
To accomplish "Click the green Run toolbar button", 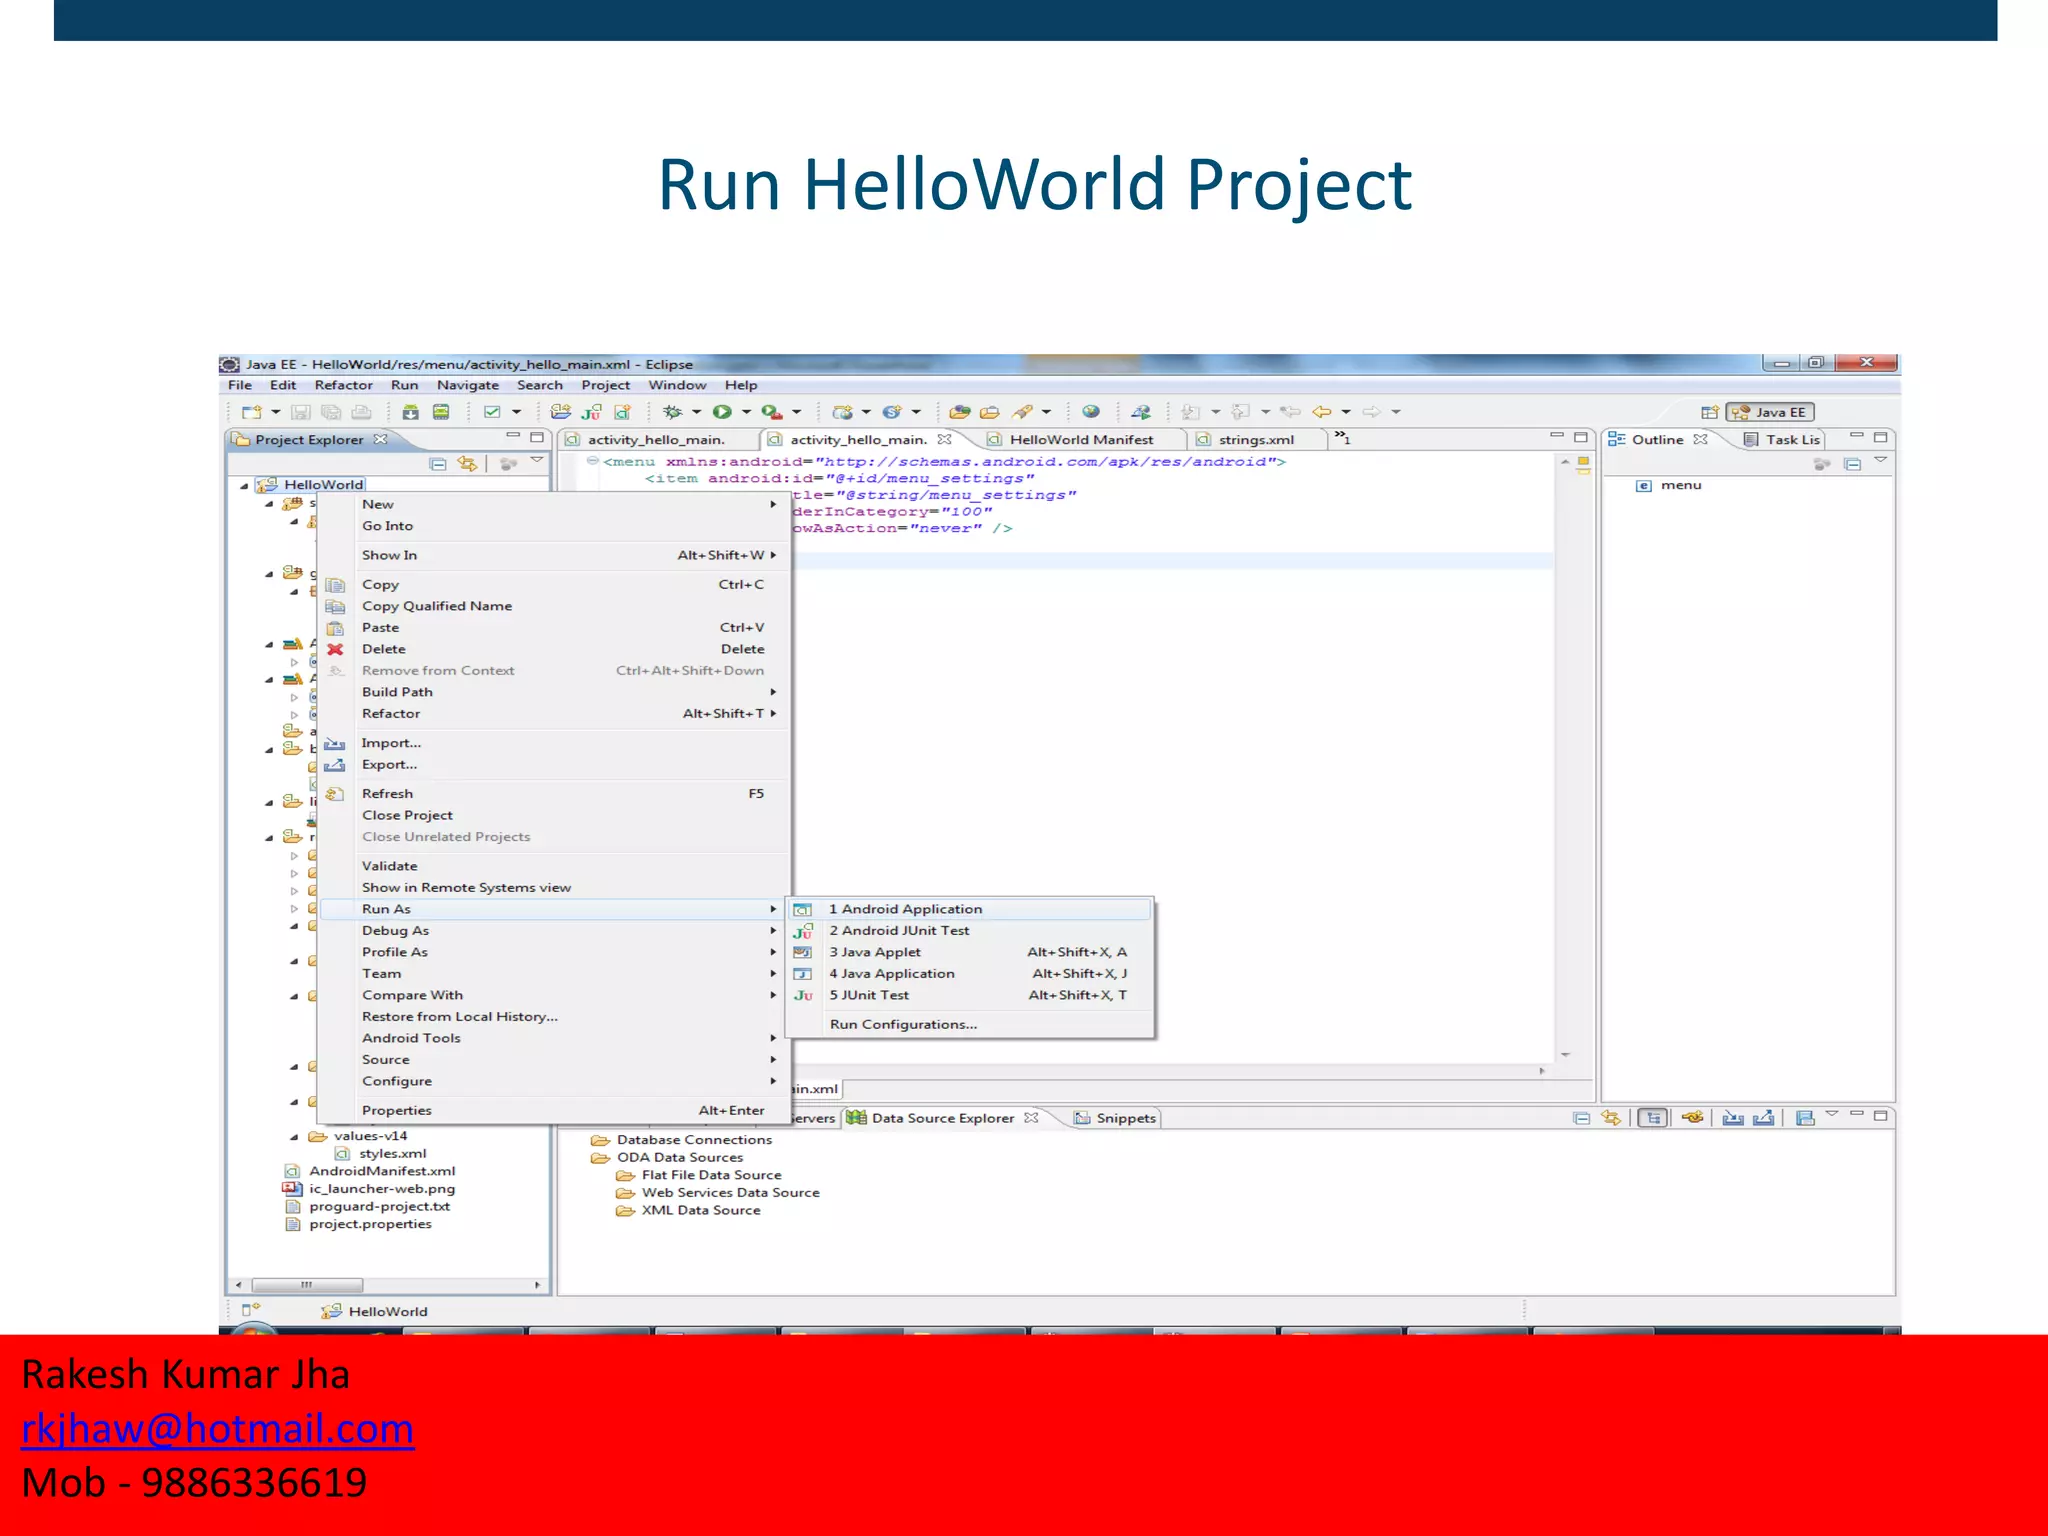I will point(721,412).
